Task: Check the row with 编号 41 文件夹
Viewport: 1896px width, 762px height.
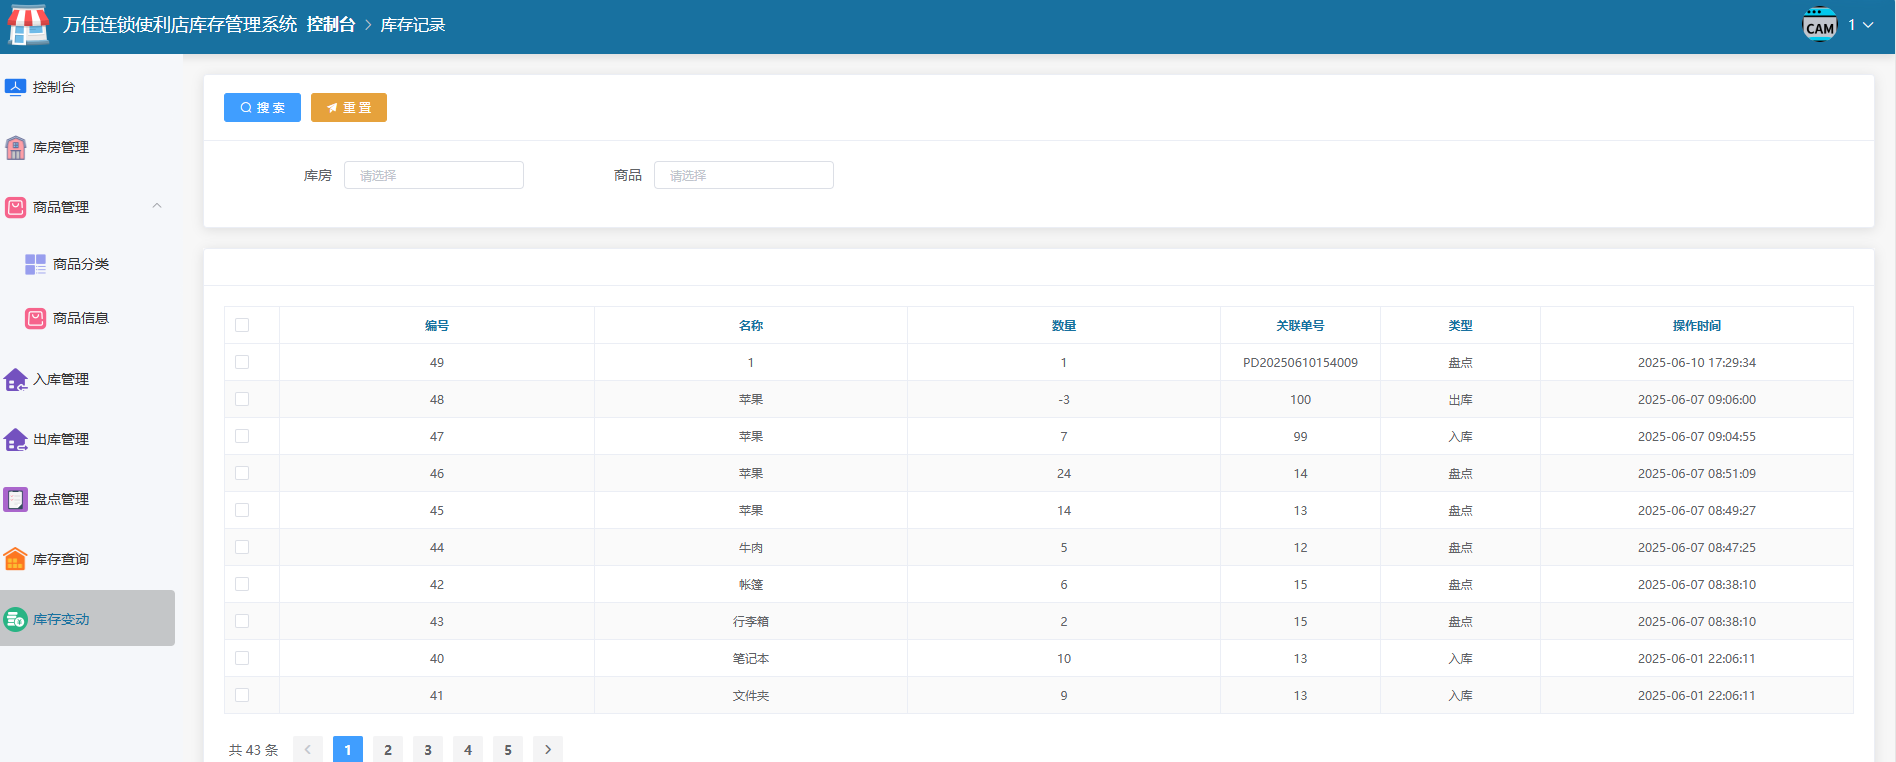Action: 242,695
